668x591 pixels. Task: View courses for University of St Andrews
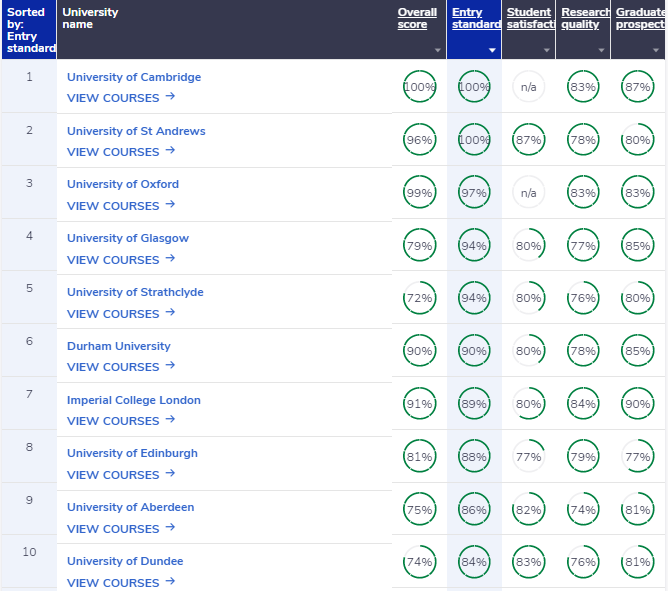121,152
